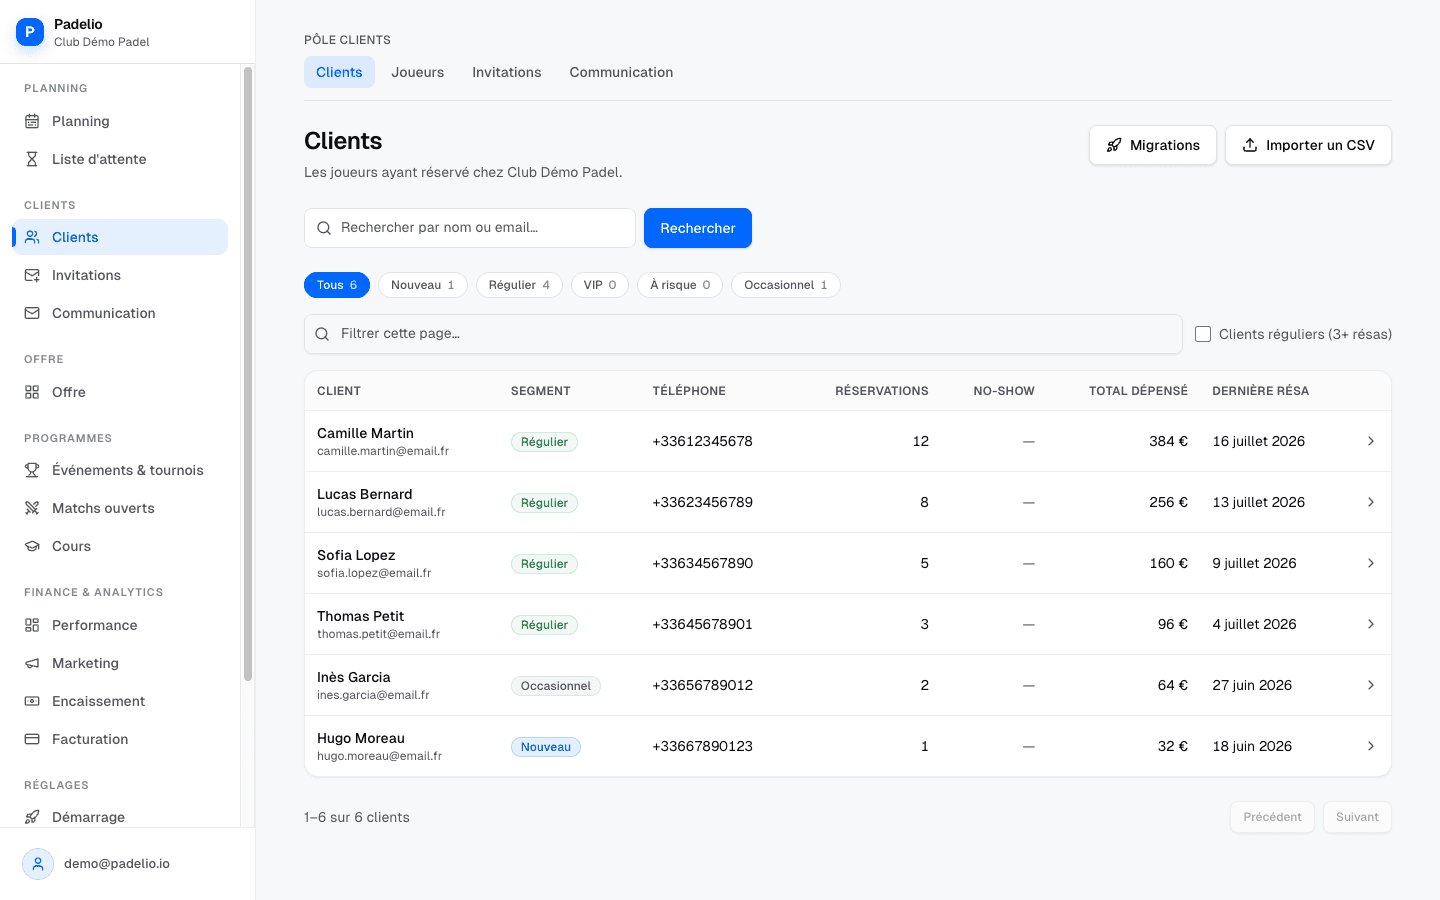
Task: Click the banknote icon for Encaissement
Action: coord(32,701)
